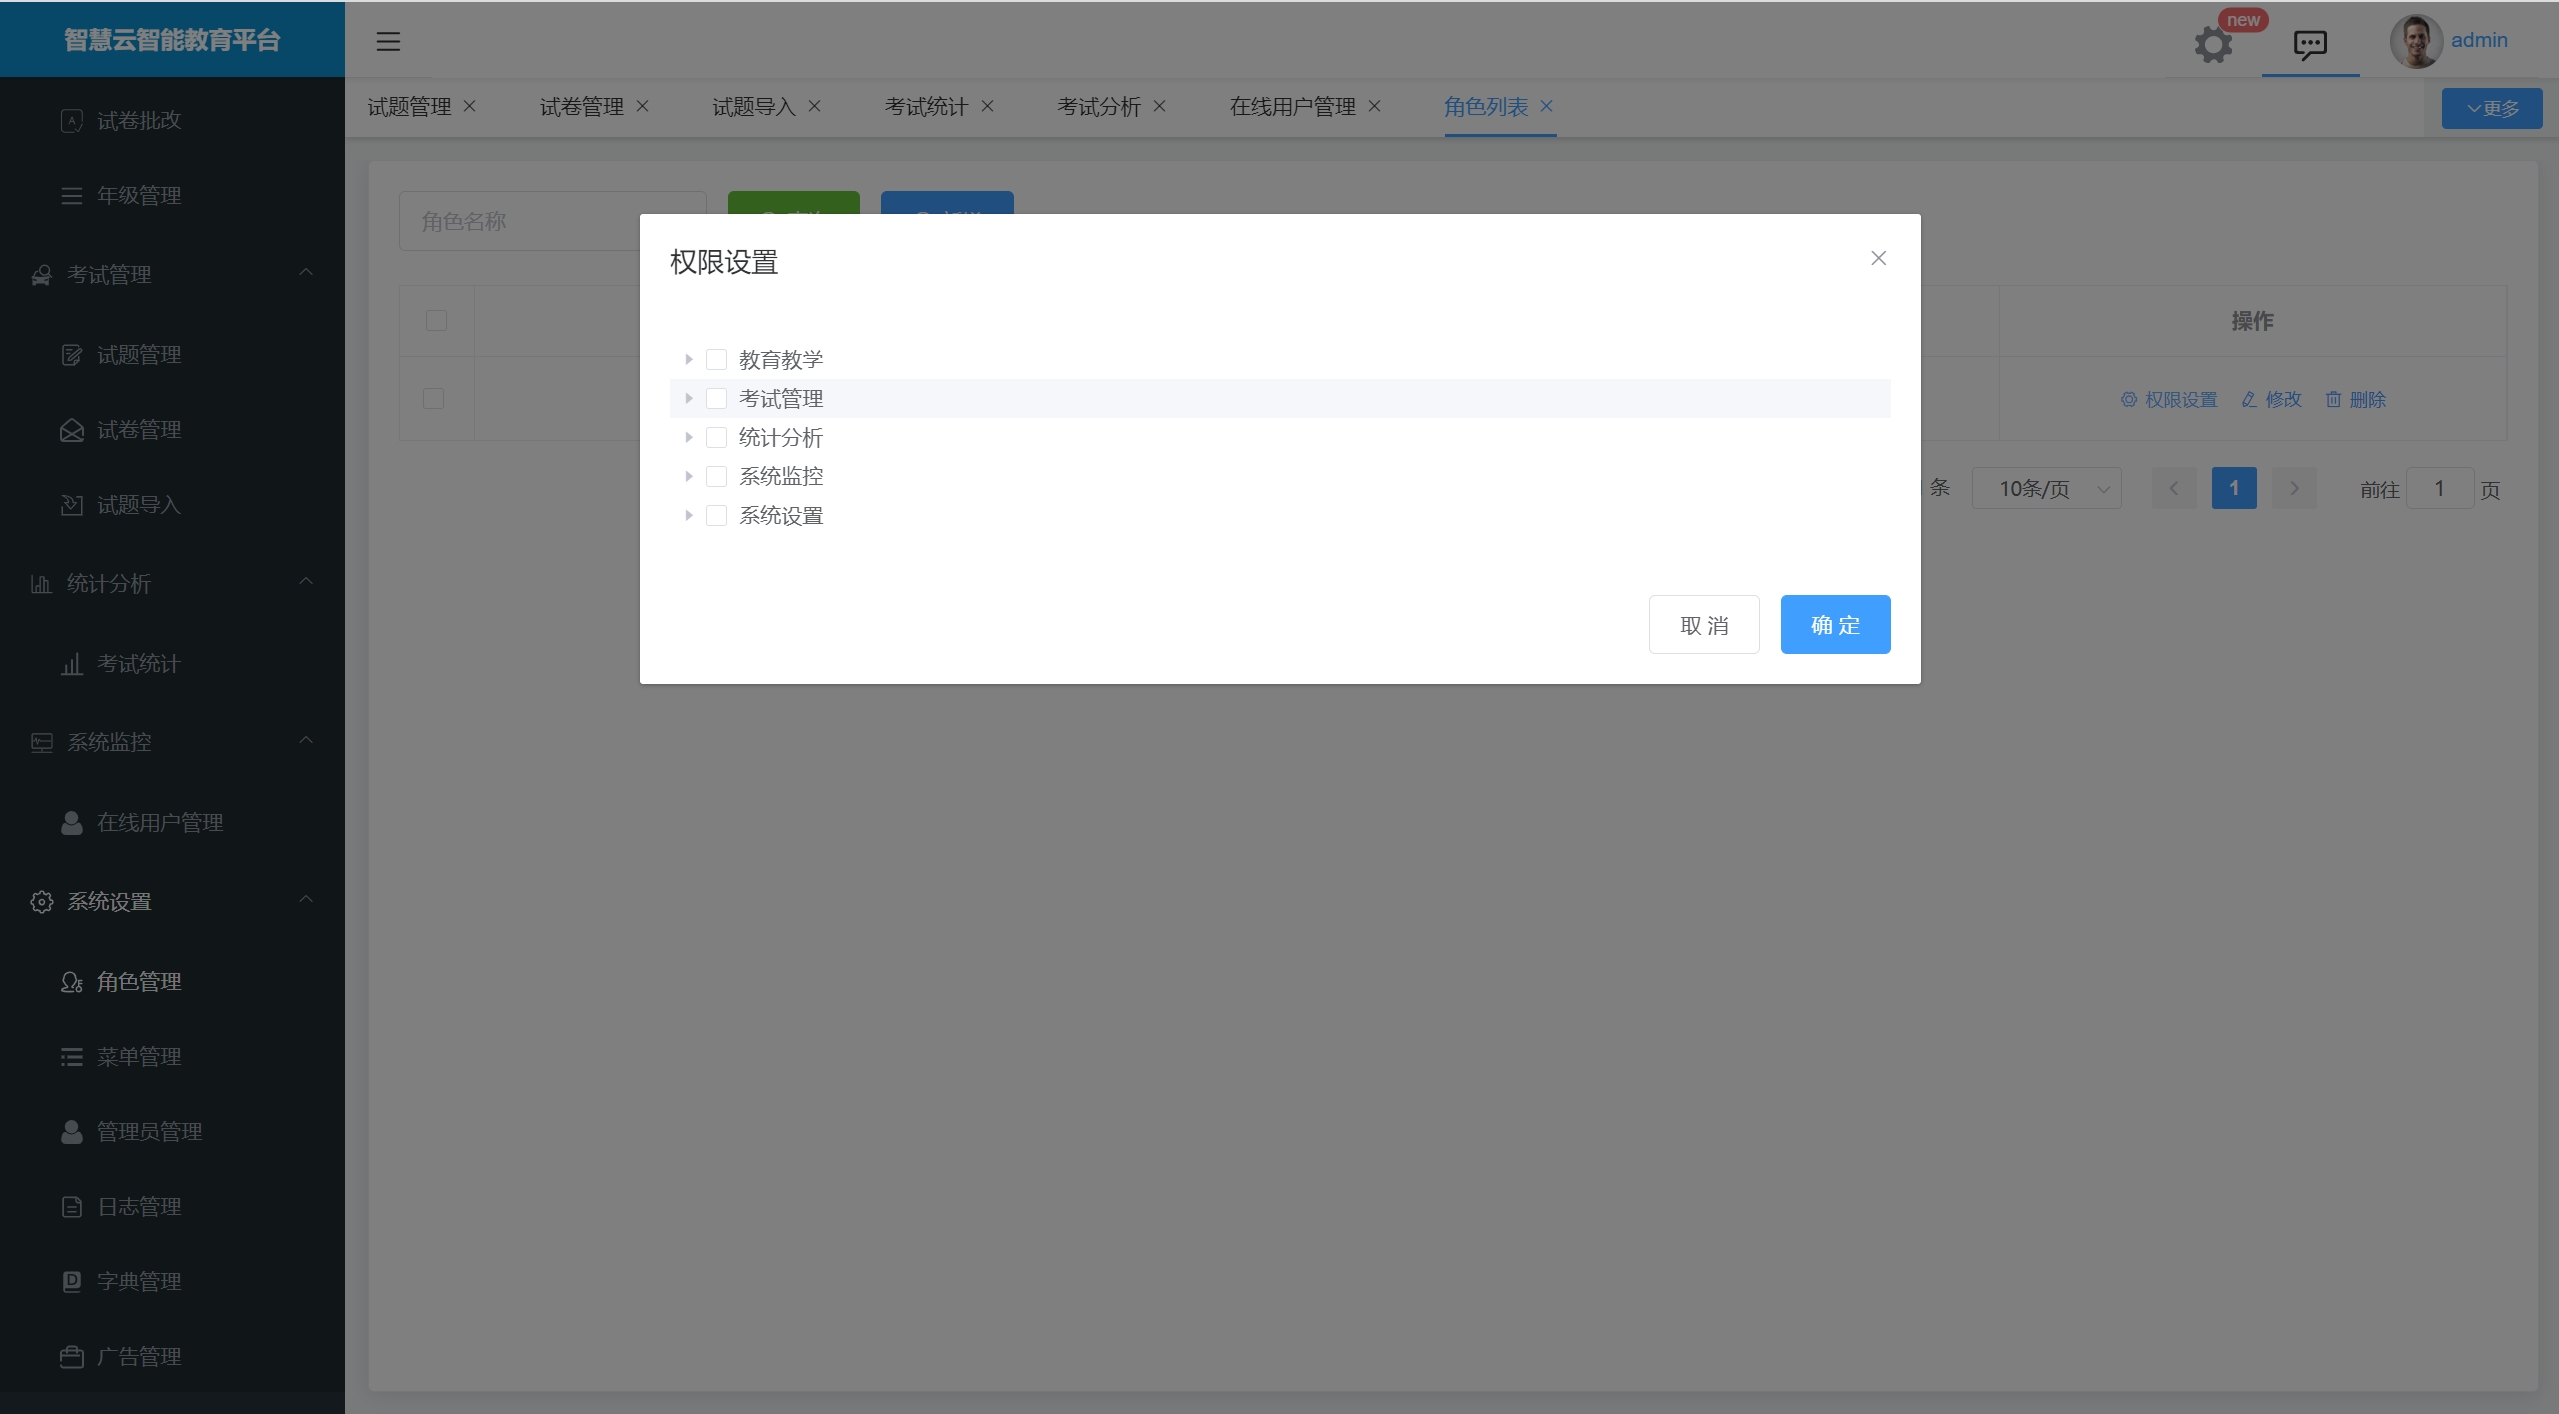The image size is (2559, 1414).
Task: Expand the 统计分析 tree node arrow
Action: click(688, 437)
